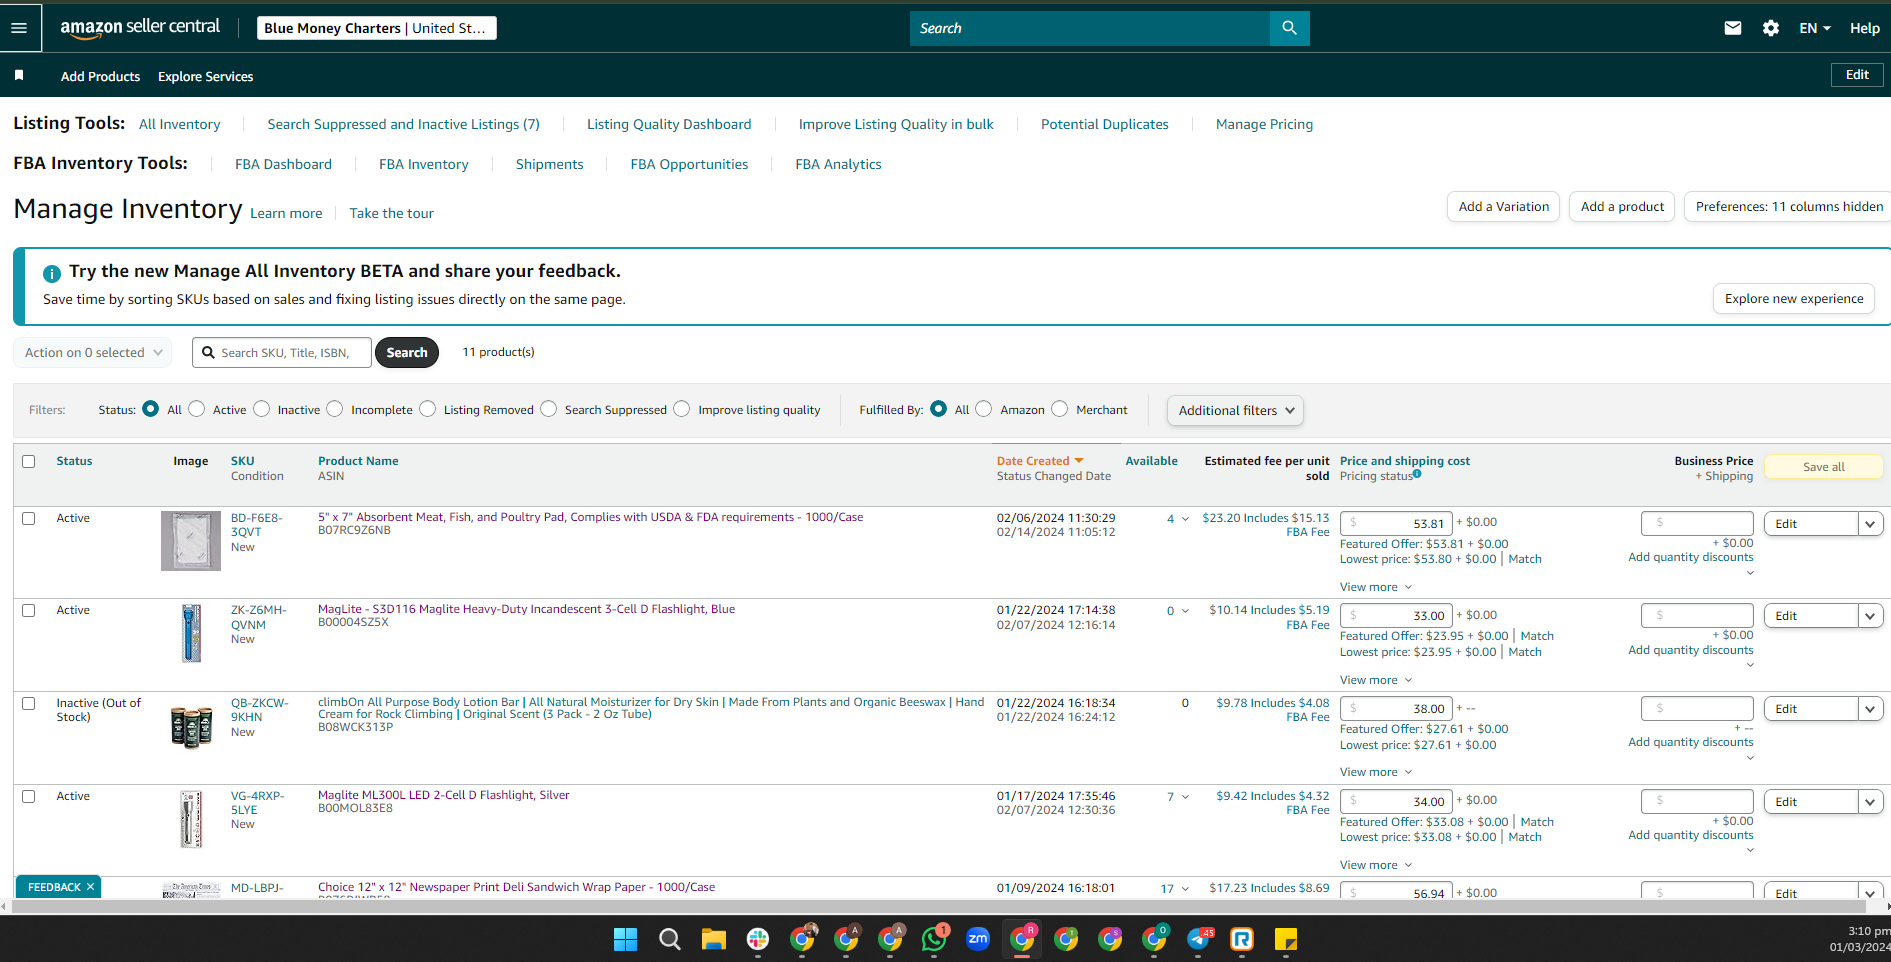This screenshot has height=962, width=1891.
Task: Choose the Listing Removed status filter
Action: pos(428,409)
